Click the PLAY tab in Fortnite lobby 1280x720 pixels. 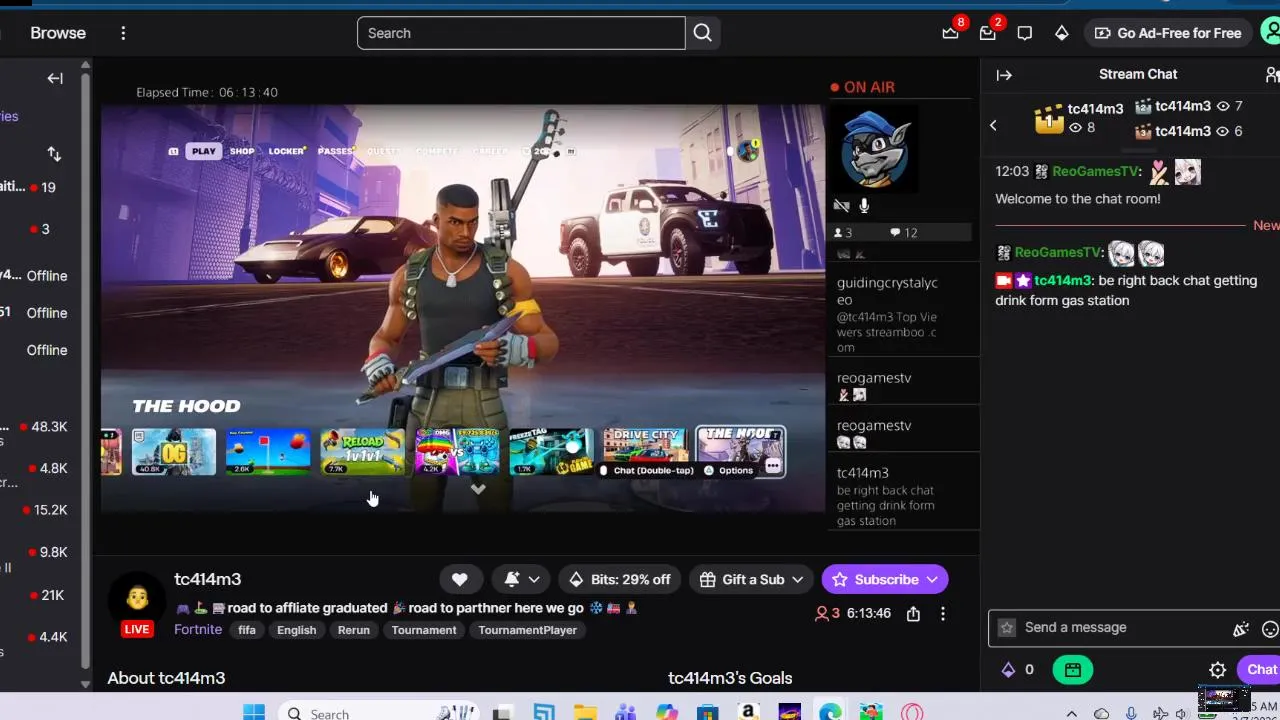204,151
